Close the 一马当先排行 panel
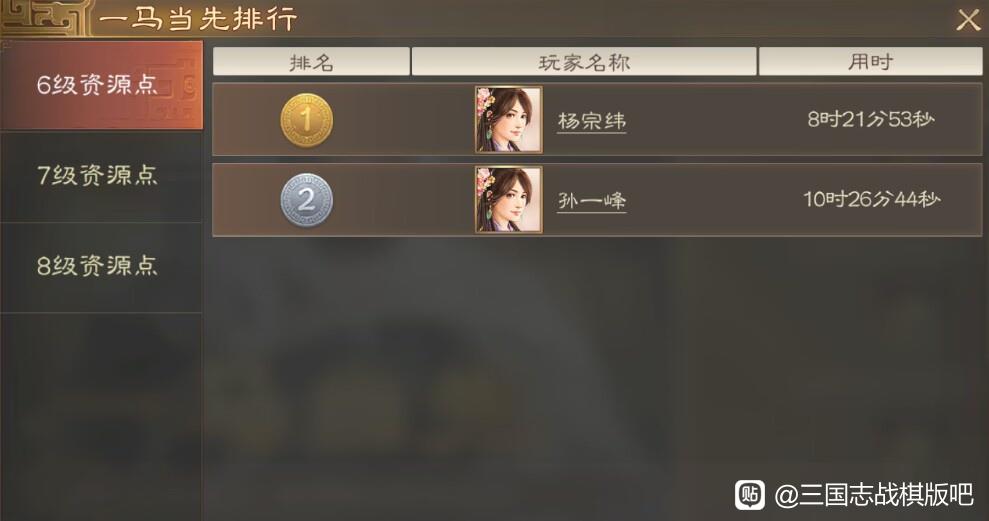The width and height of the screenshot is (989, 521). (968, 20)
